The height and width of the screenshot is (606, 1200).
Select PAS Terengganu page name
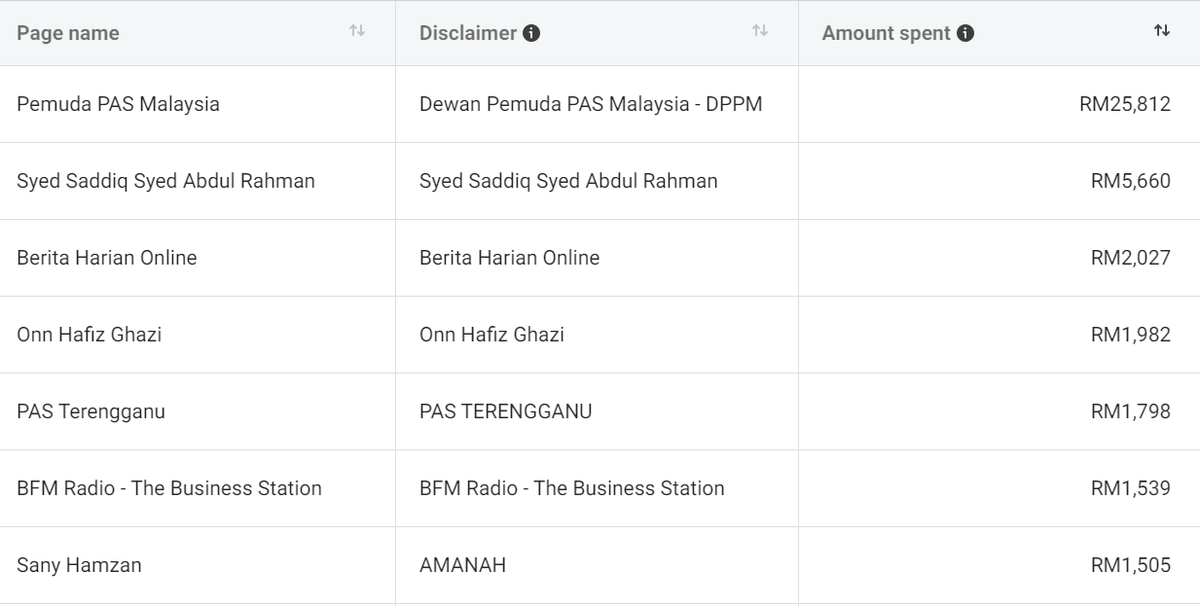click(91, 412)
